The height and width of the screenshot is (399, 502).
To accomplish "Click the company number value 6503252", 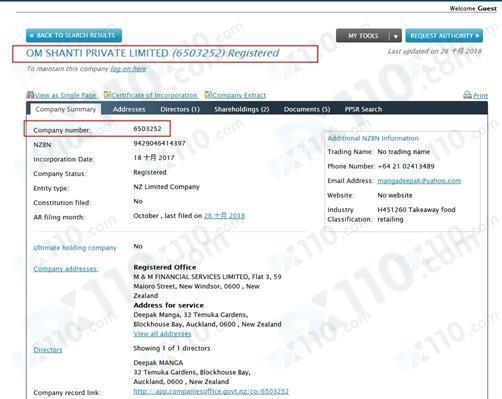I will click(x=147, y=129).
